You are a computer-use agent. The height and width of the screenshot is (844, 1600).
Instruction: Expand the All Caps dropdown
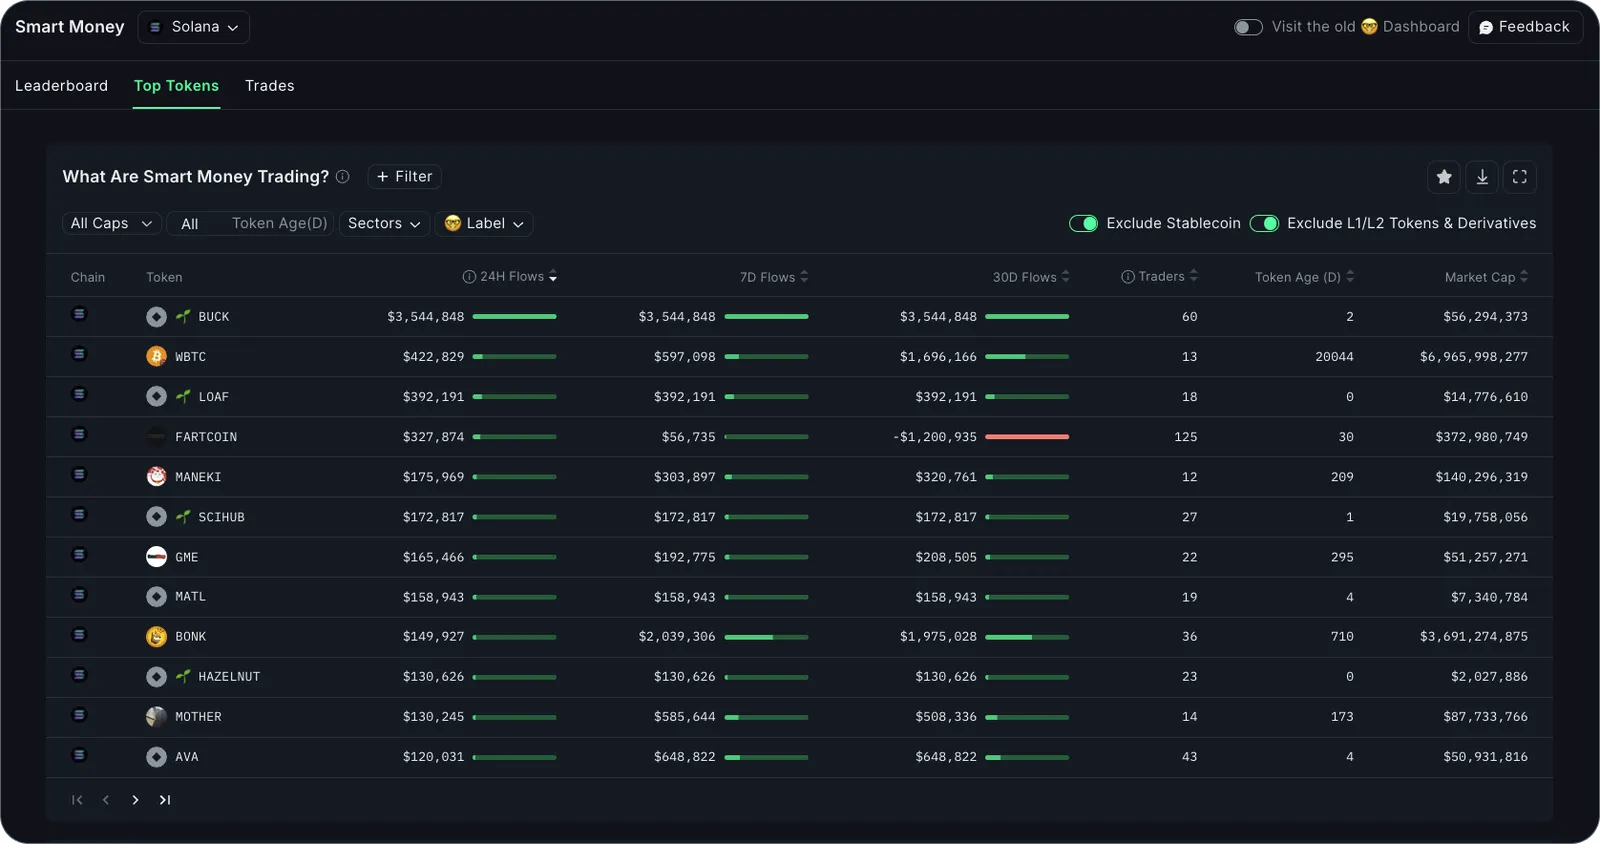click(x=111, y=224)
